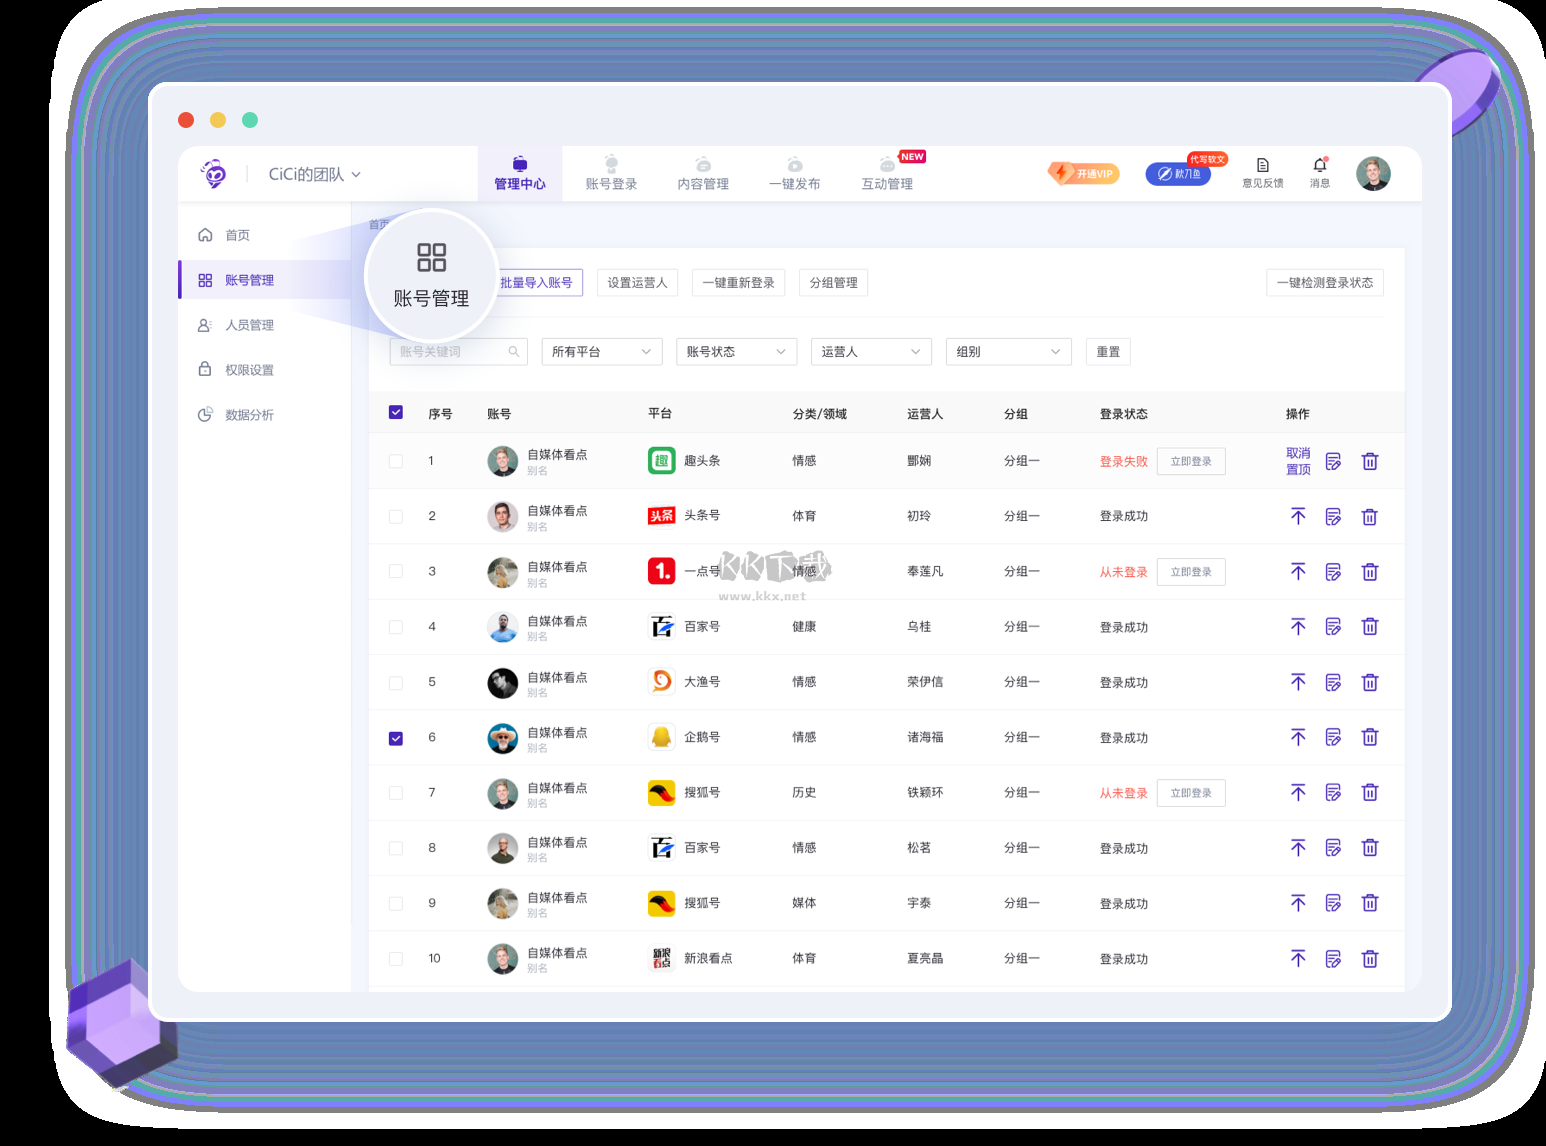
Task: Check the checkbox for row 3
Action: [x=396, y=572]
